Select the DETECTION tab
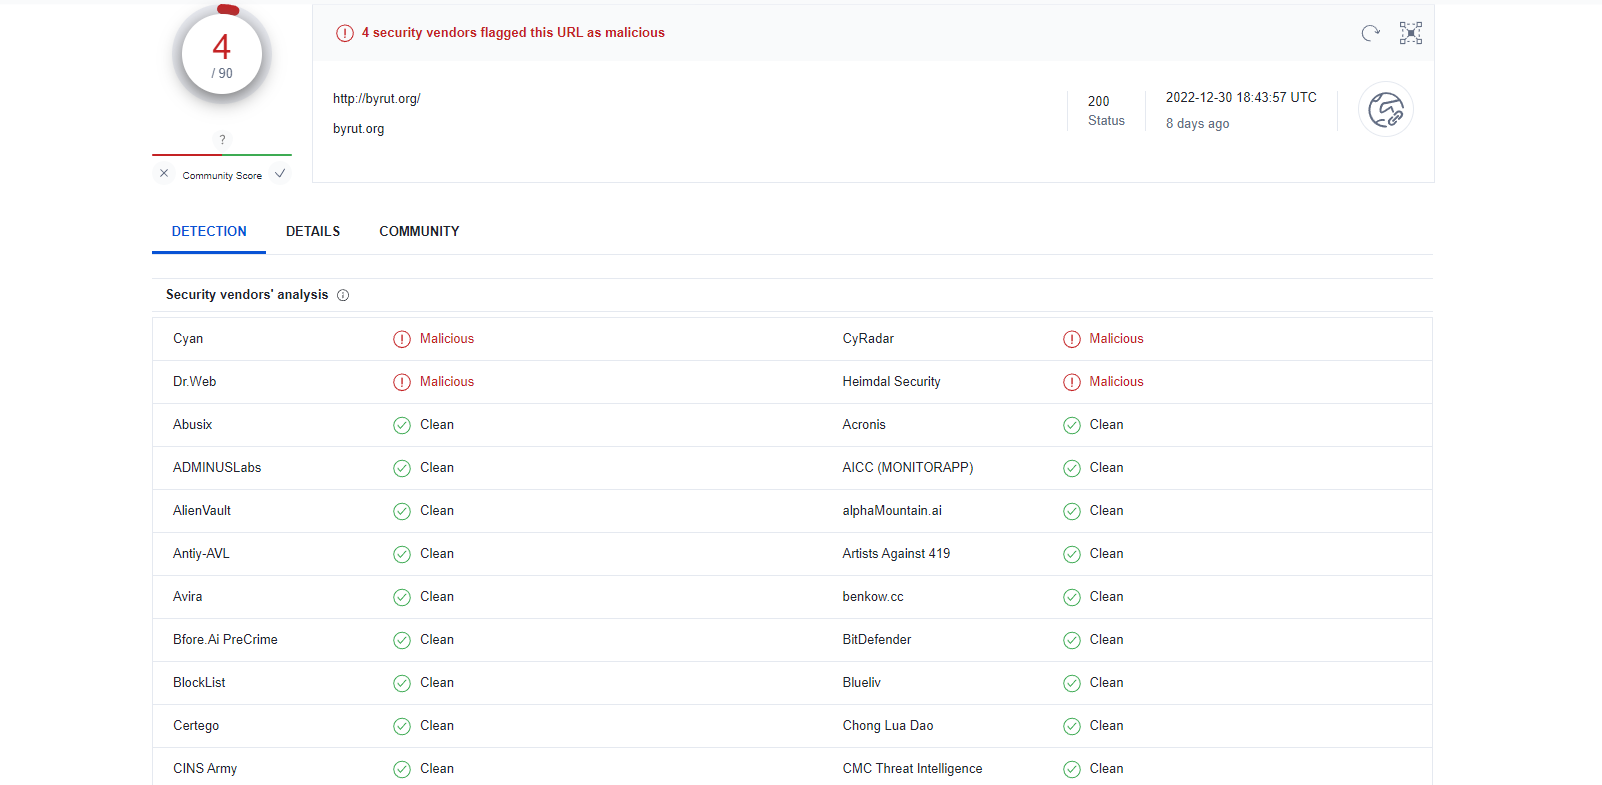Image resolution: width=1602 pixels, height=785 pixels. pyautogui.click(x=209, y=231)
